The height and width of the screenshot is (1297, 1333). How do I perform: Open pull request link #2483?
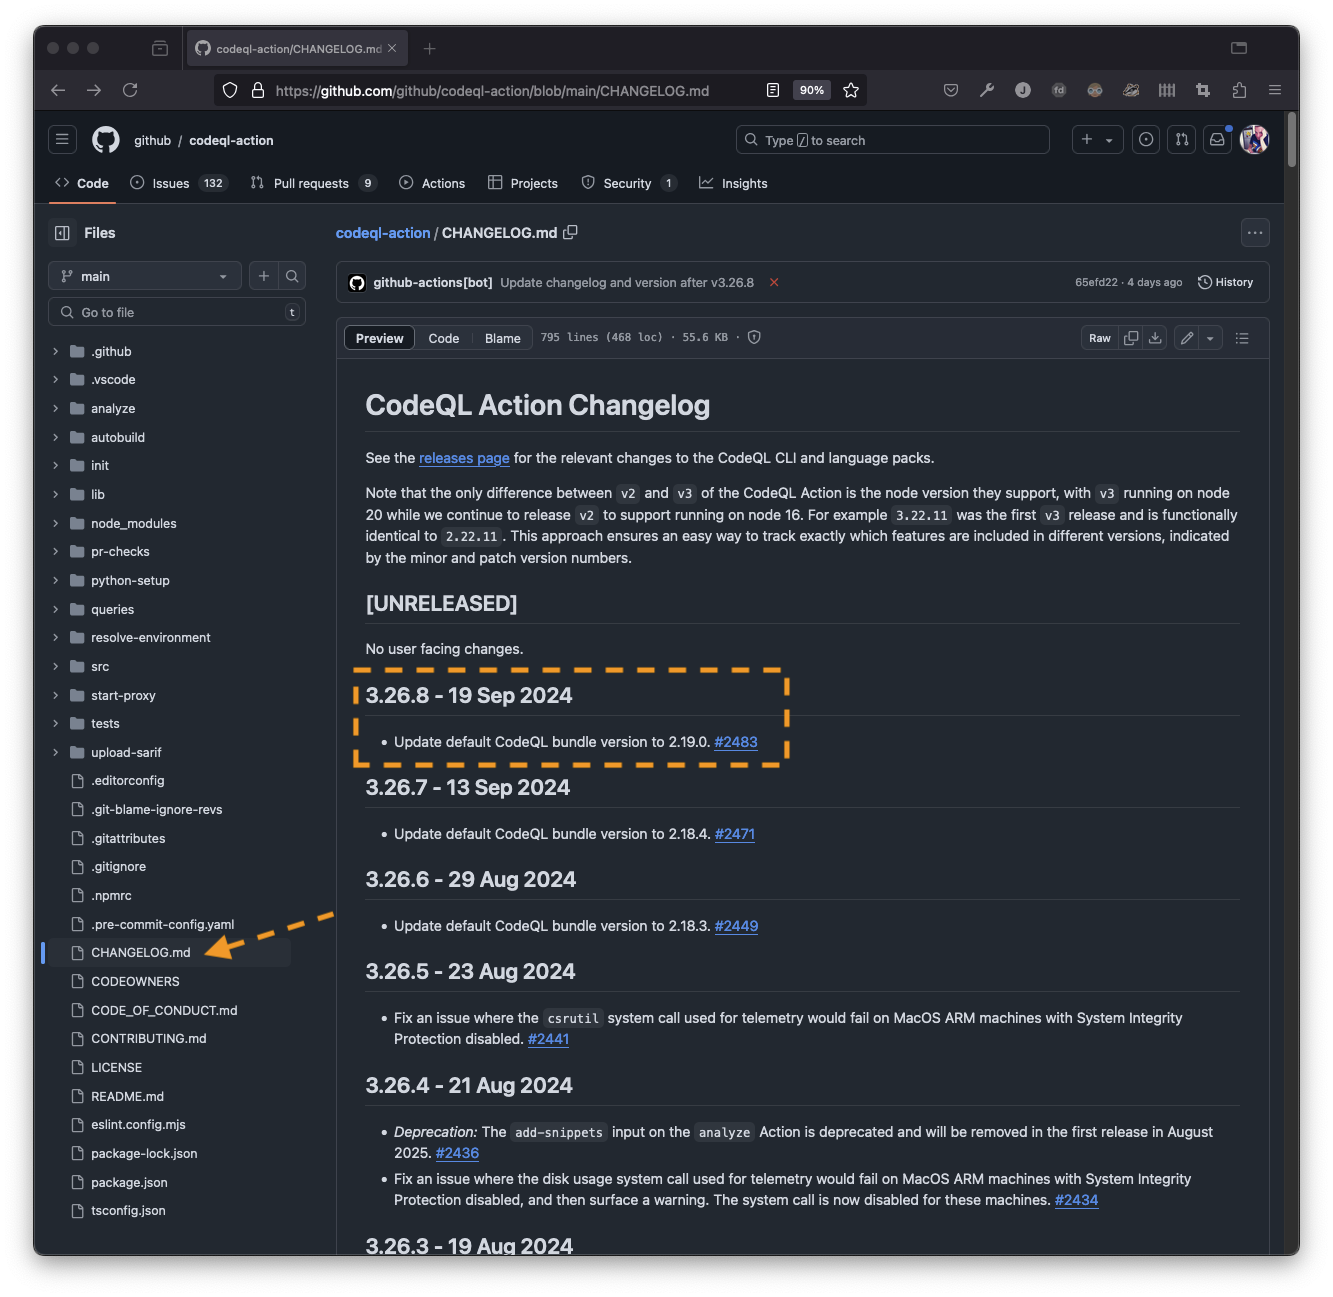coord(736,742)
